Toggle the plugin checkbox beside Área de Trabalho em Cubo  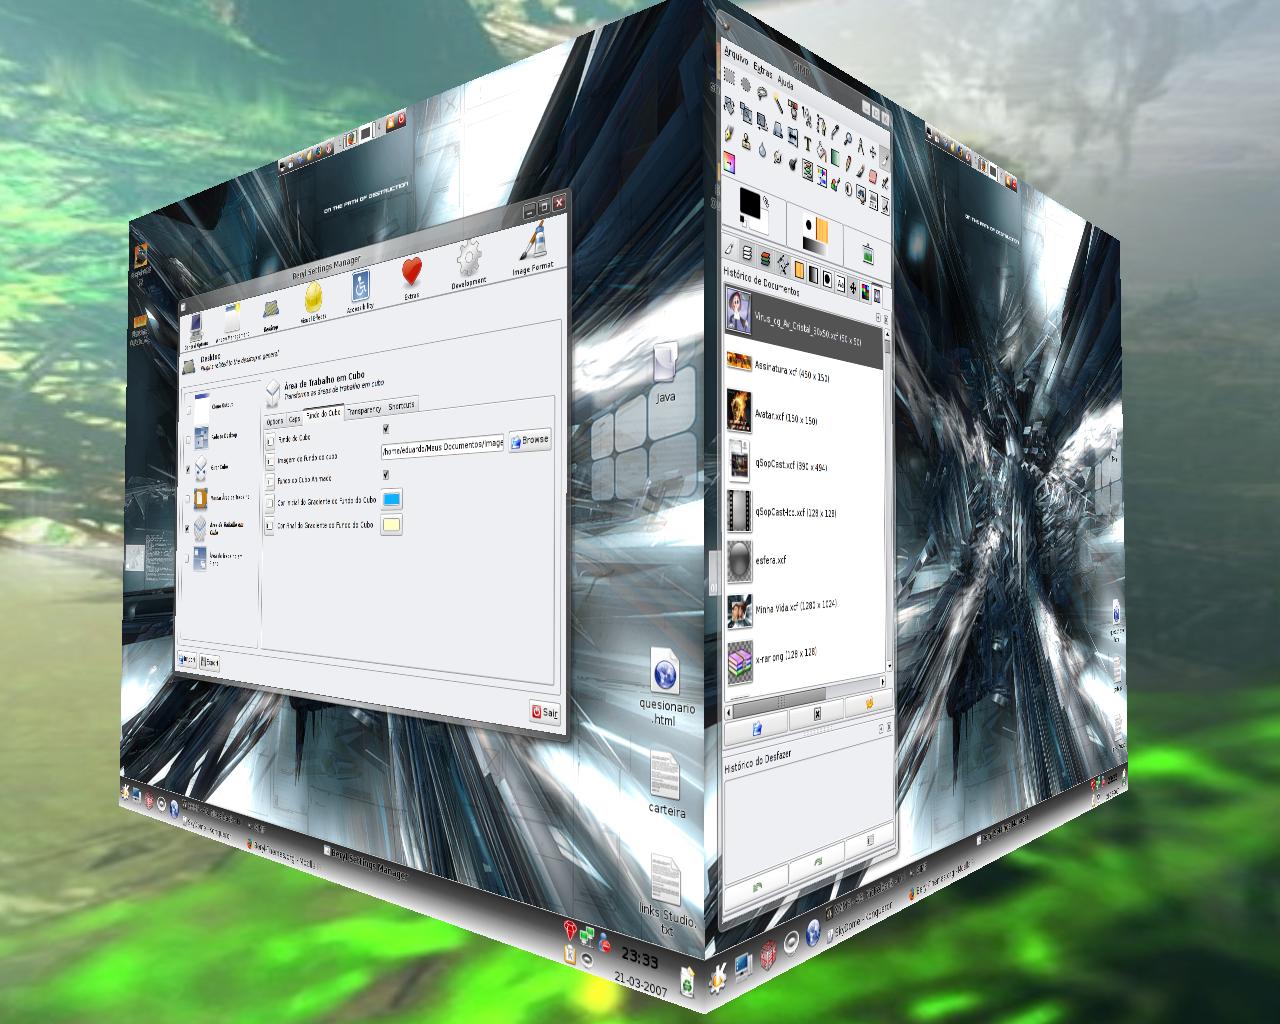pos(187,528)
